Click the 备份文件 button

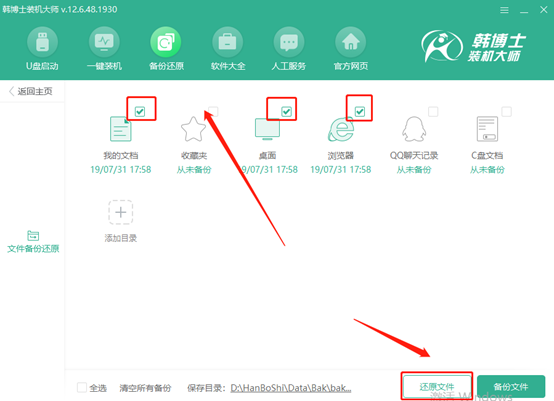[511, 387]
